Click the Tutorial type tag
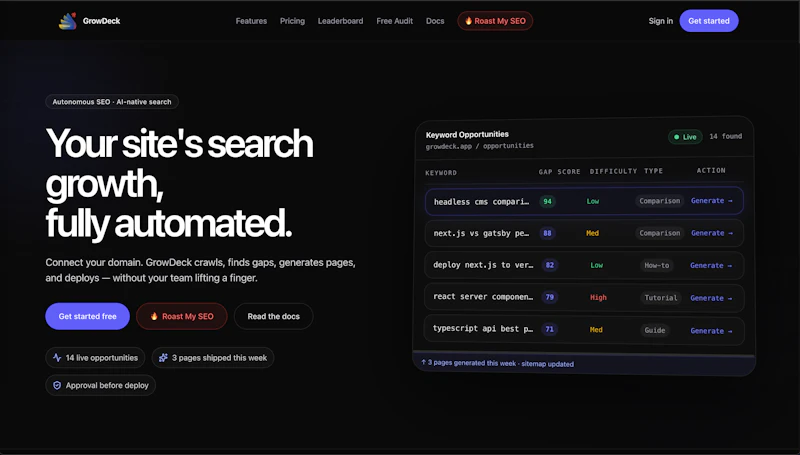 click(661, 298)
